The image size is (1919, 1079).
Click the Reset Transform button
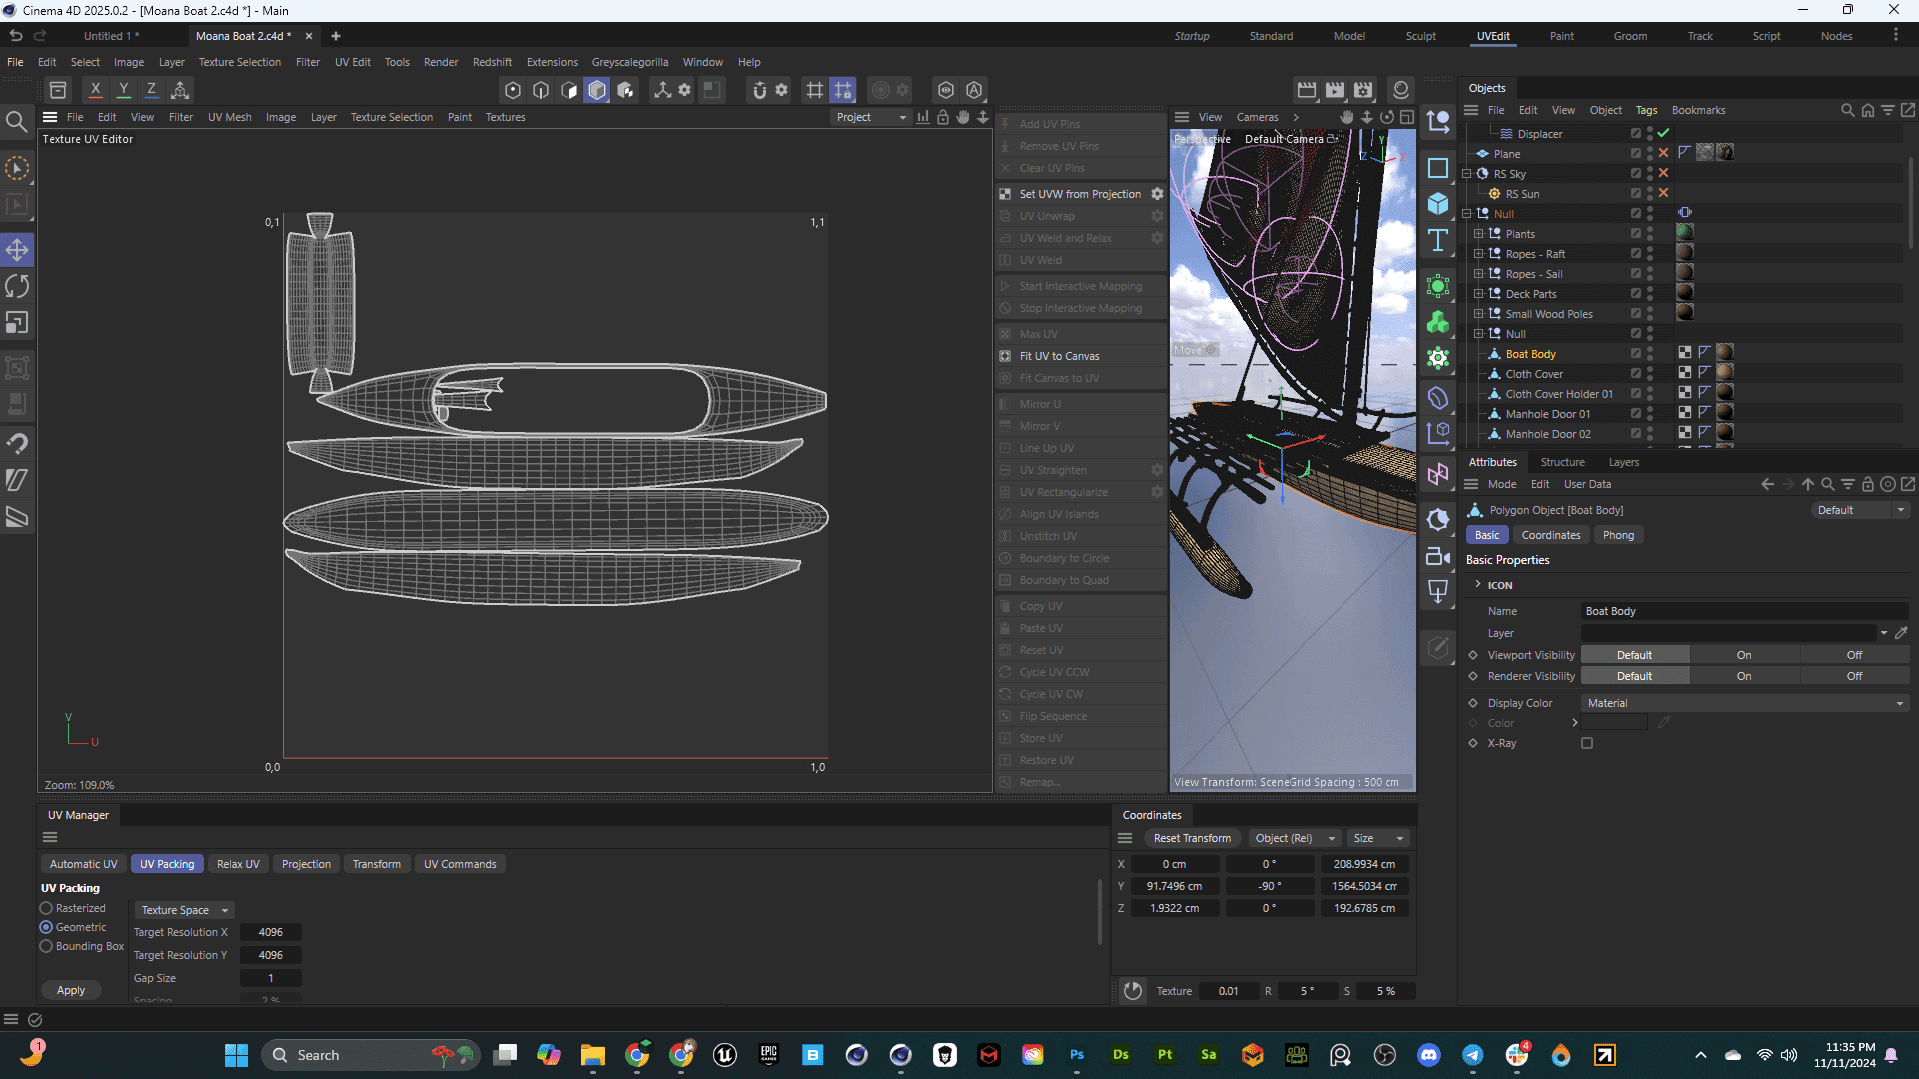(1191, 838)
